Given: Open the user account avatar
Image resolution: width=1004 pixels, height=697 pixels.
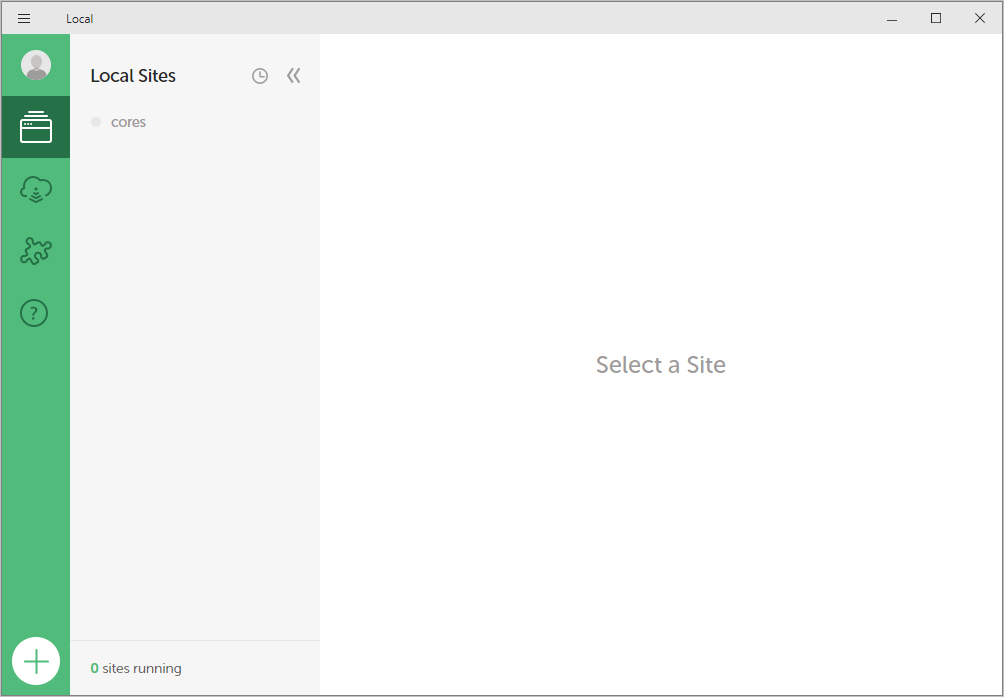Looking at the screenshot, I should tap(36, 65).
